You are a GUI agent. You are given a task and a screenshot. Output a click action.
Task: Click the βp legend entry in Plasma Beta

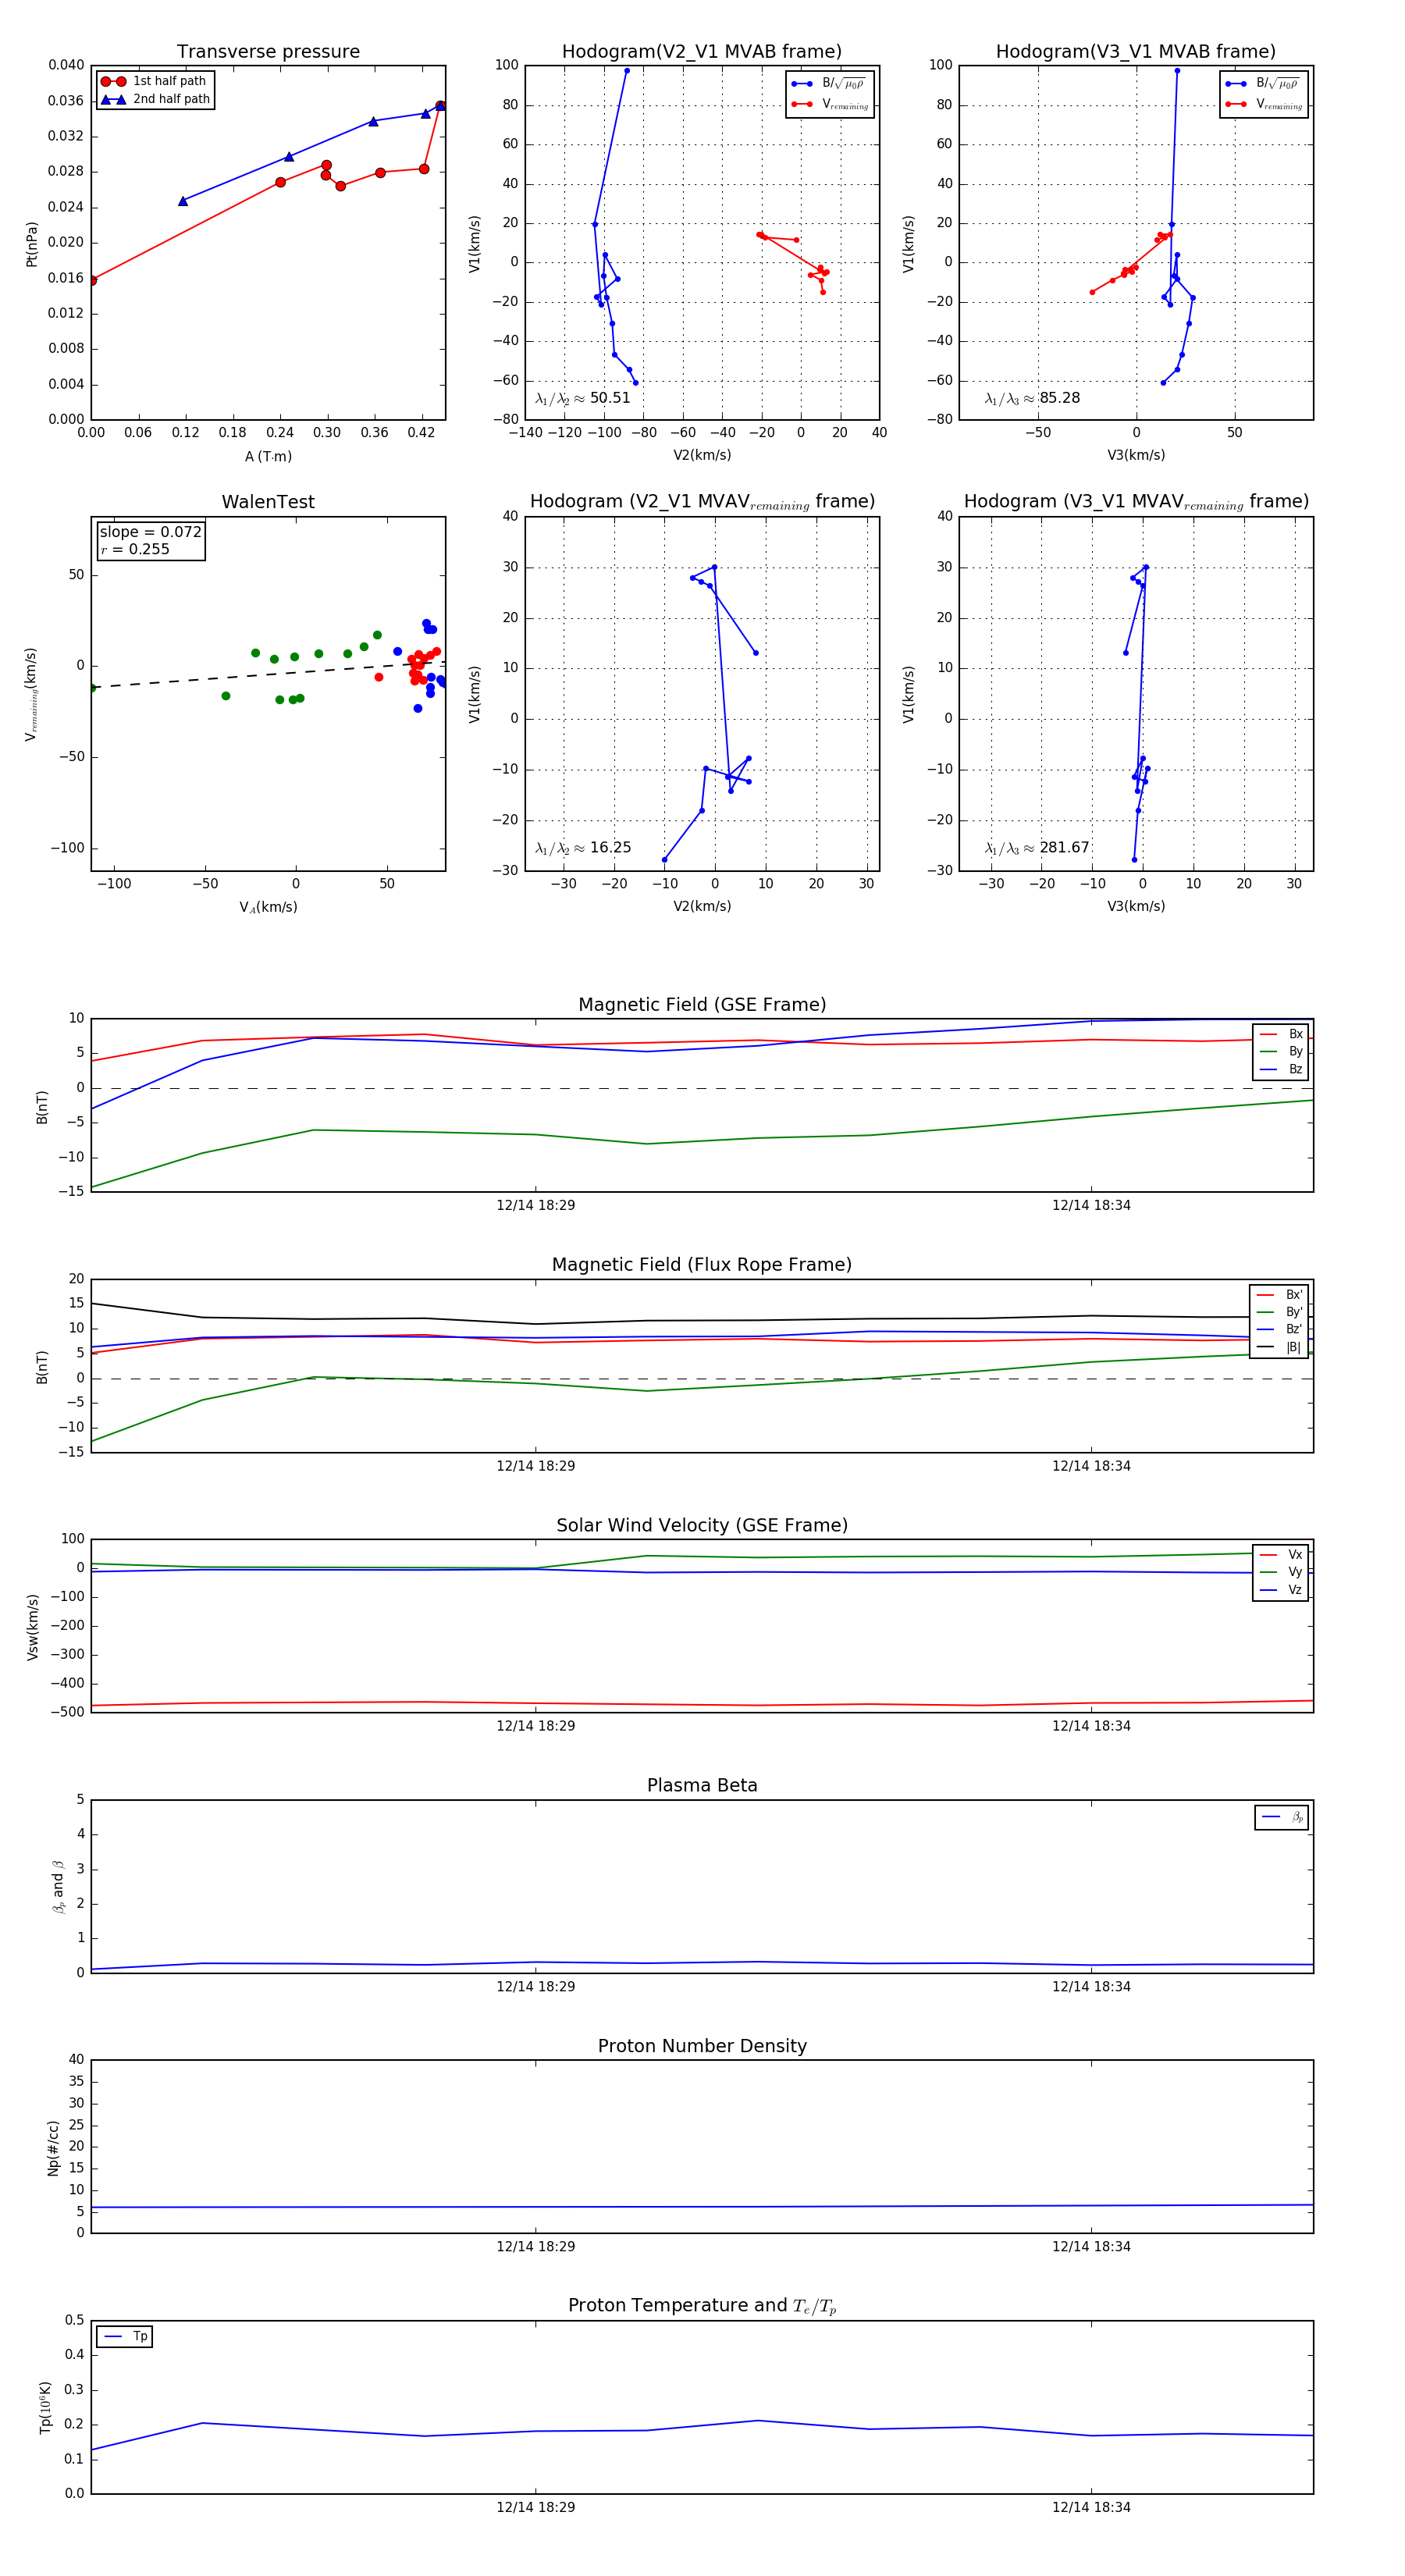click(1283, 1817)
